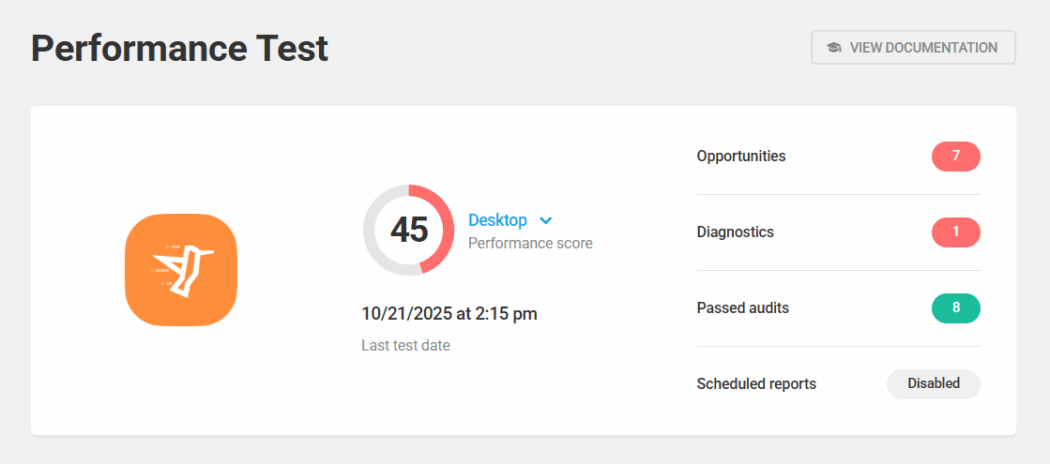Select the red Opportunities count badge
The height and width of the screenshot is (464, 1050).
click(x=955, y=157)
